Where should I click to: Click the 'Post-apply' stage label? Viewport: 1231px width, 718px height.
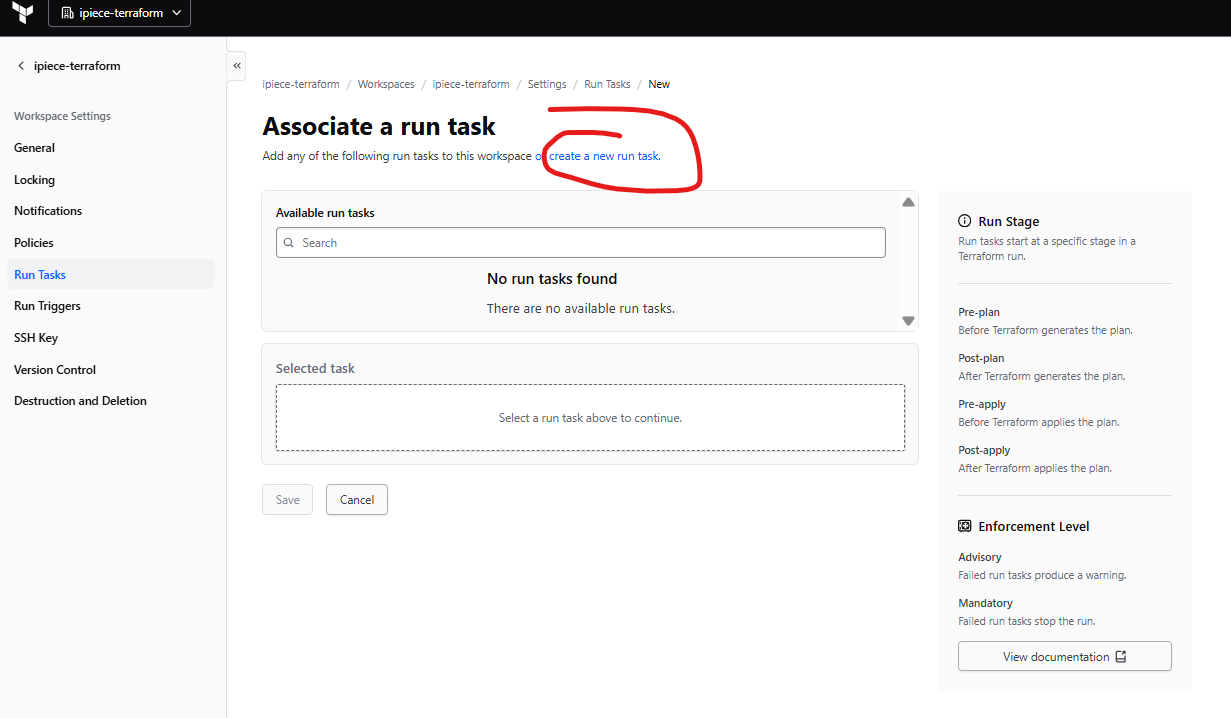pyautogui.click(x=984, y=450)
